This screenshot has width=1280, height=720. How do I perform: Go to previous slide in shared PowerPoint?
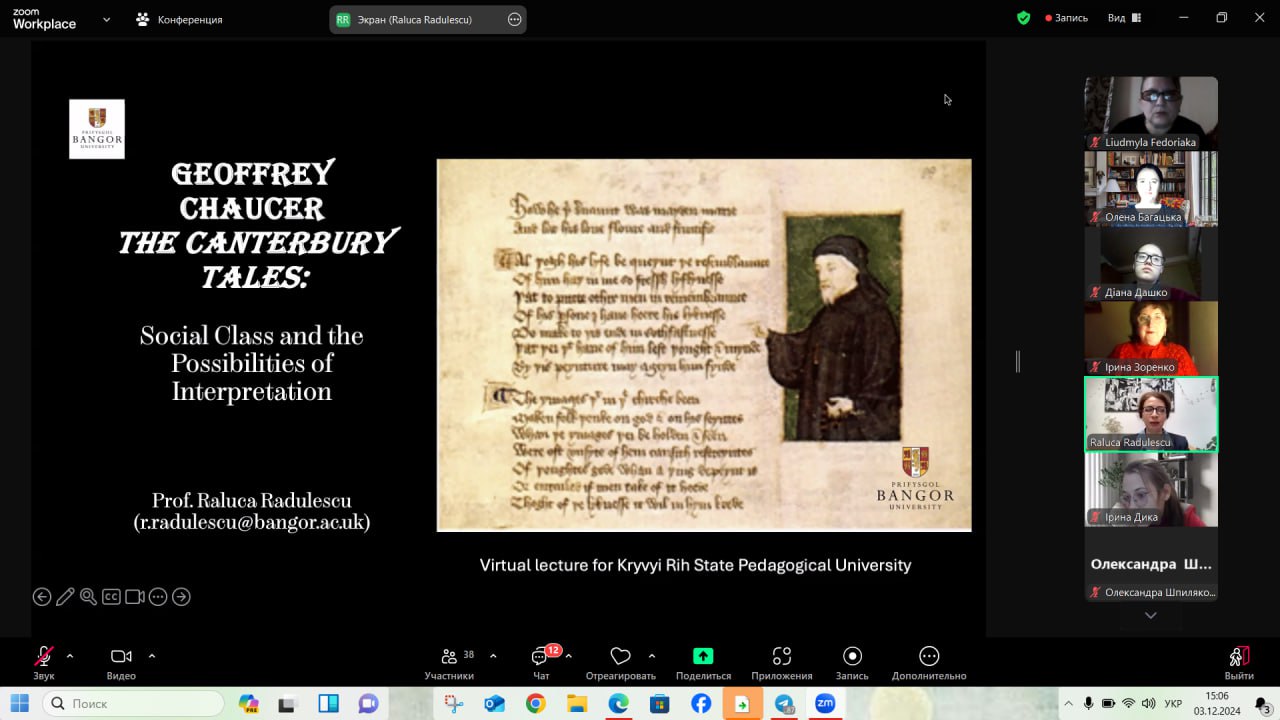pyautogui.click(x=42, y=597)
